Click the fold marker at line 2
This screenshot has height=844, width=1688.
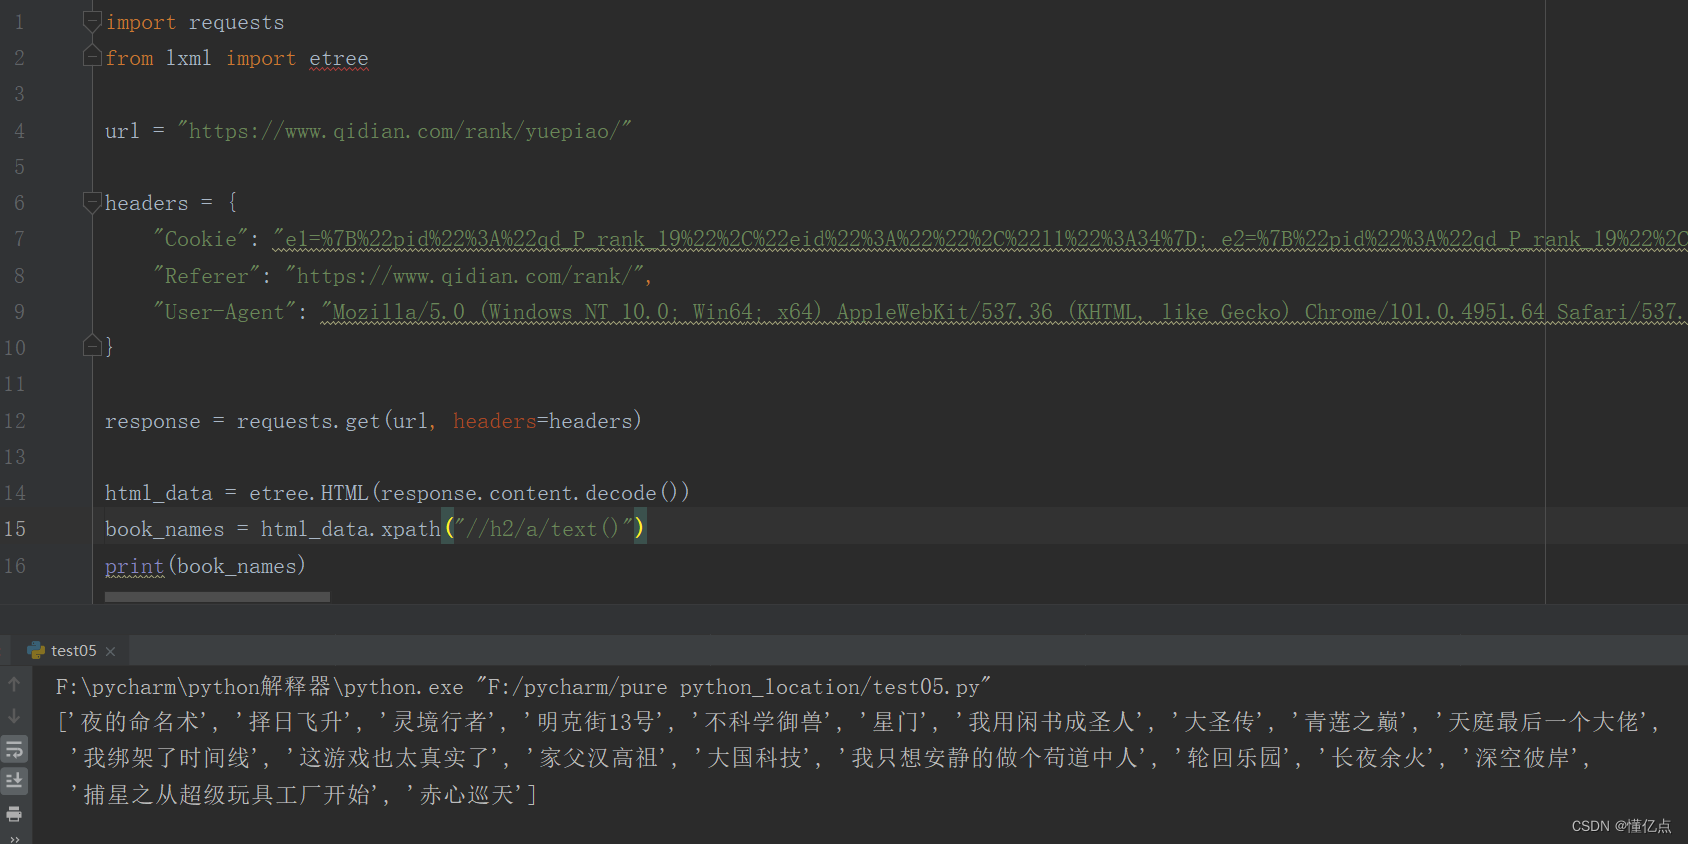92,57
